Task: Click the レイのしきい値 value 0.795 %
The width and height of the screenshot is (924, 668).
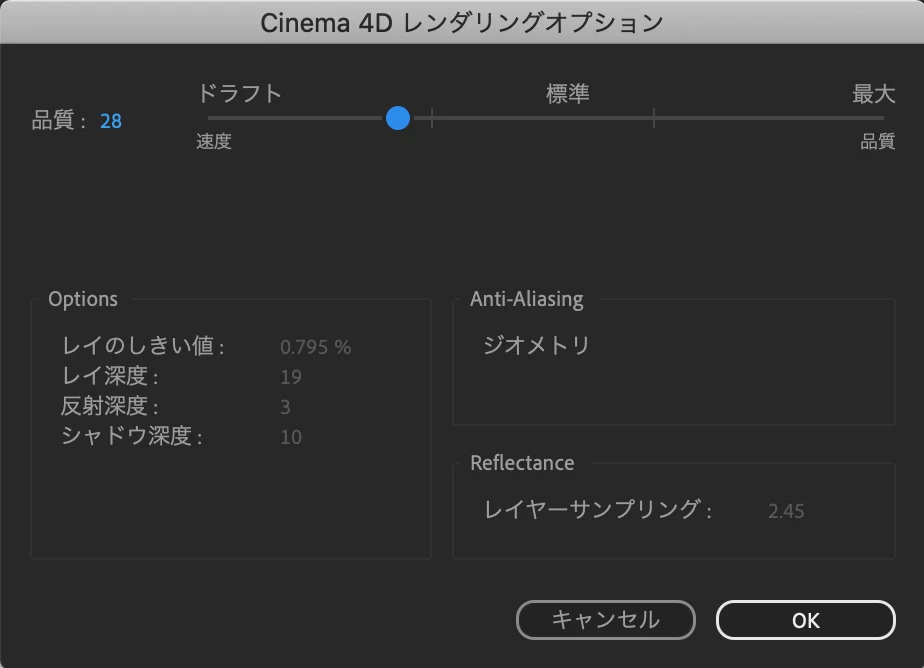Action: pyautogui.click(x=315, y=347)
